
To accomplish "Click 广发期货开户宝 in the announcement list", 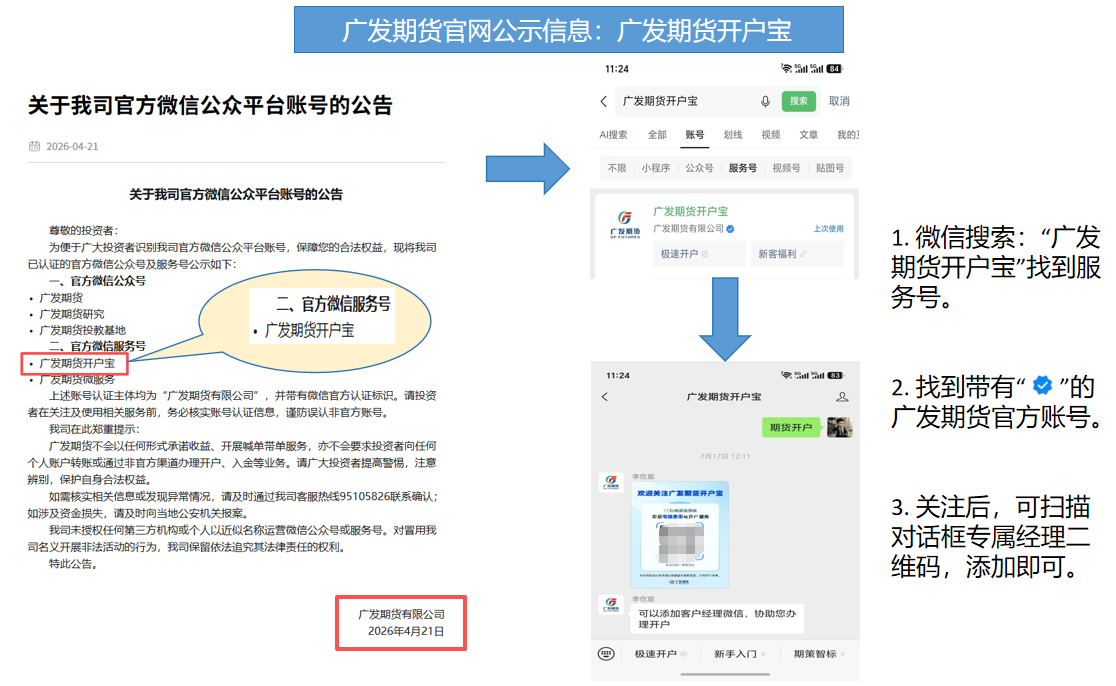I will 77,363.
